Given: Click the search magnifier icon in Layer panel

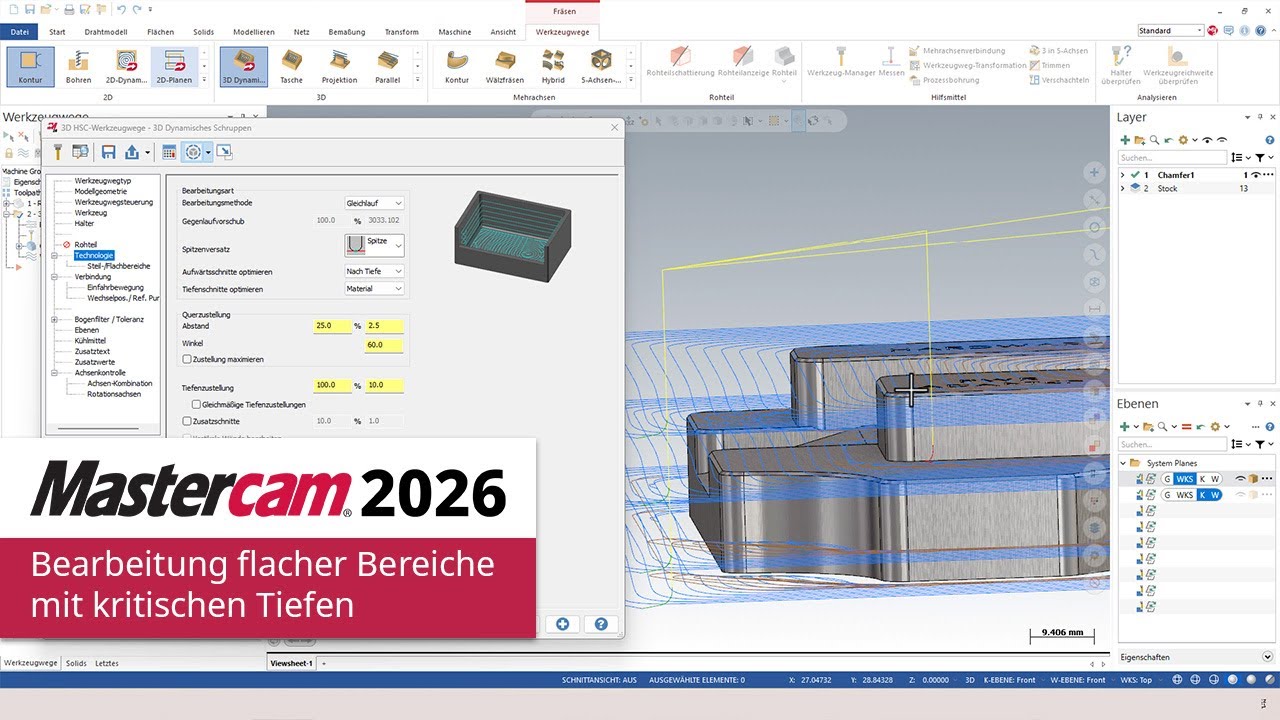Looking at the screenshot, I should click(1155, 141).
